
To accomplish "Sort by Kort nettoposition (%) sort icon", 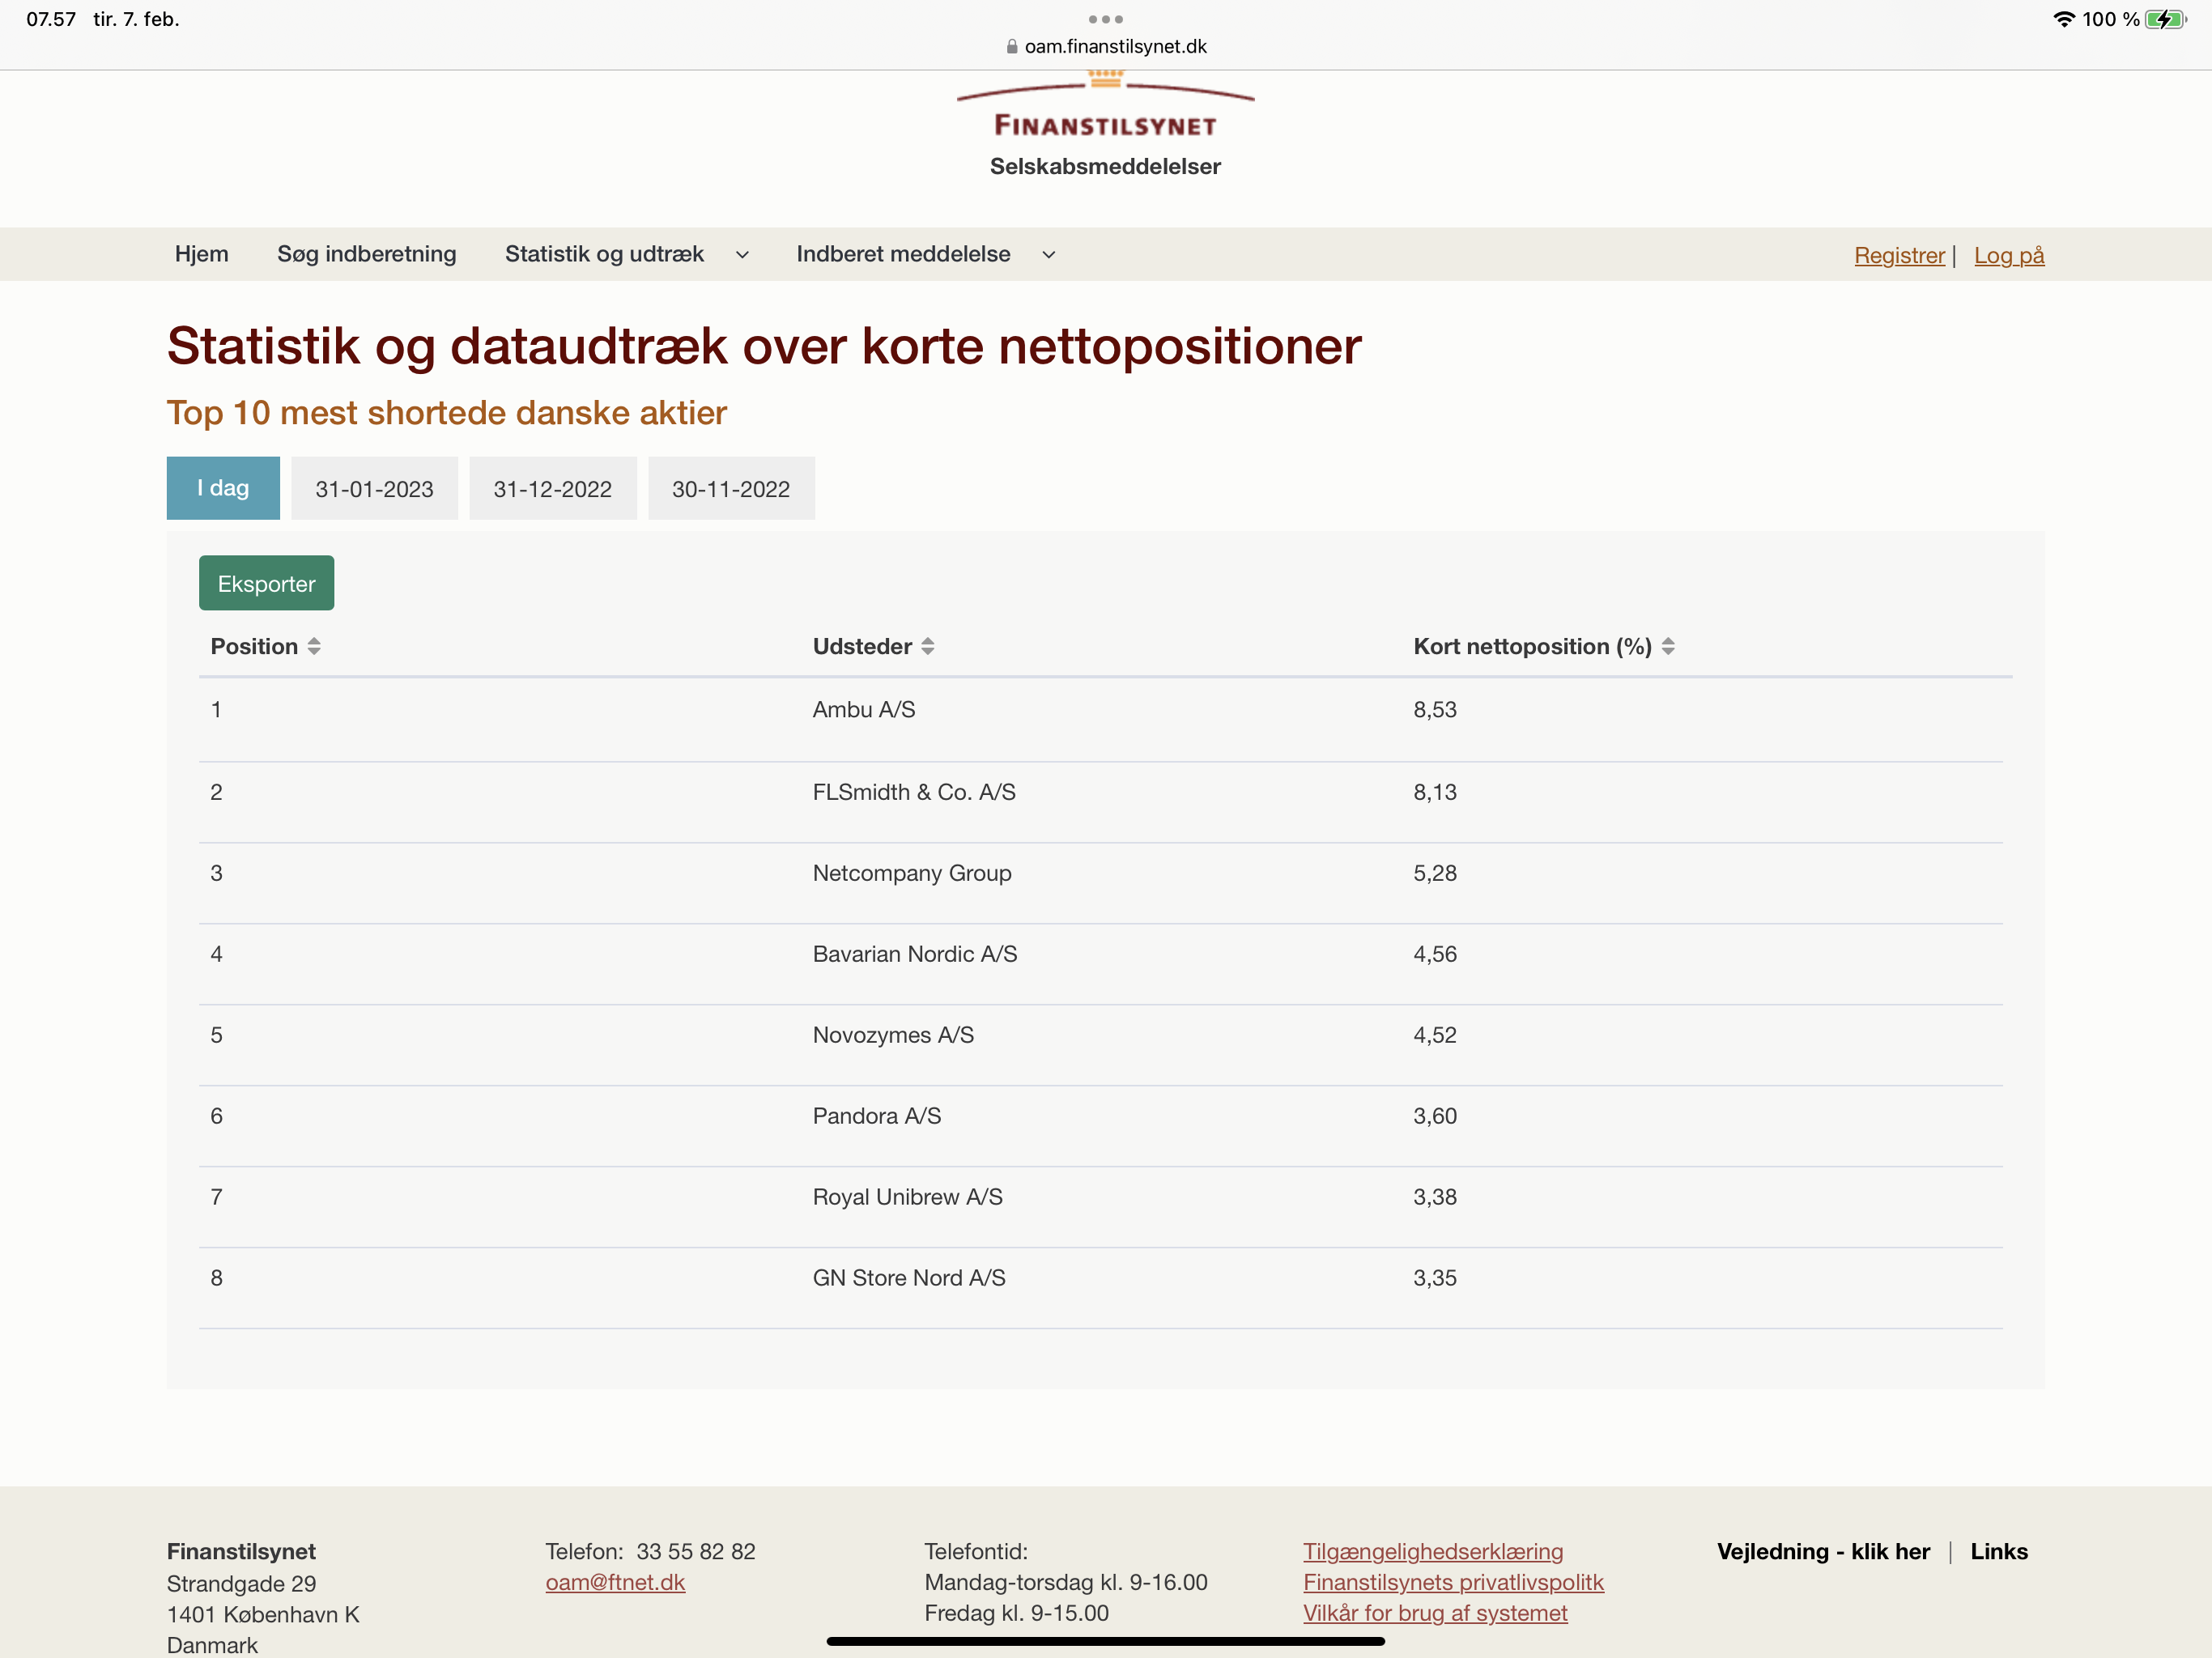I will pyautogui.click(x=1668, y=647).
